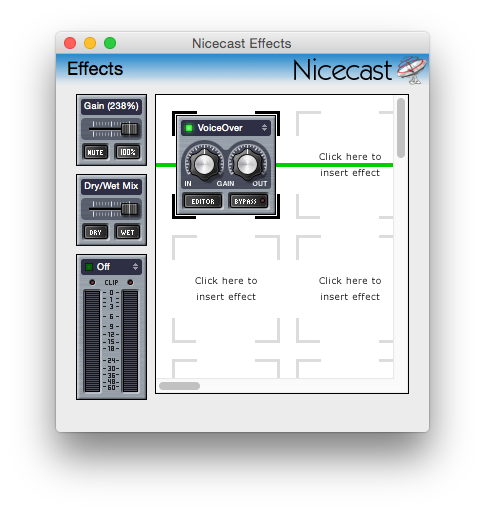
Task: Click the VoiceOver output gain knob
Action: click(247, 164)
